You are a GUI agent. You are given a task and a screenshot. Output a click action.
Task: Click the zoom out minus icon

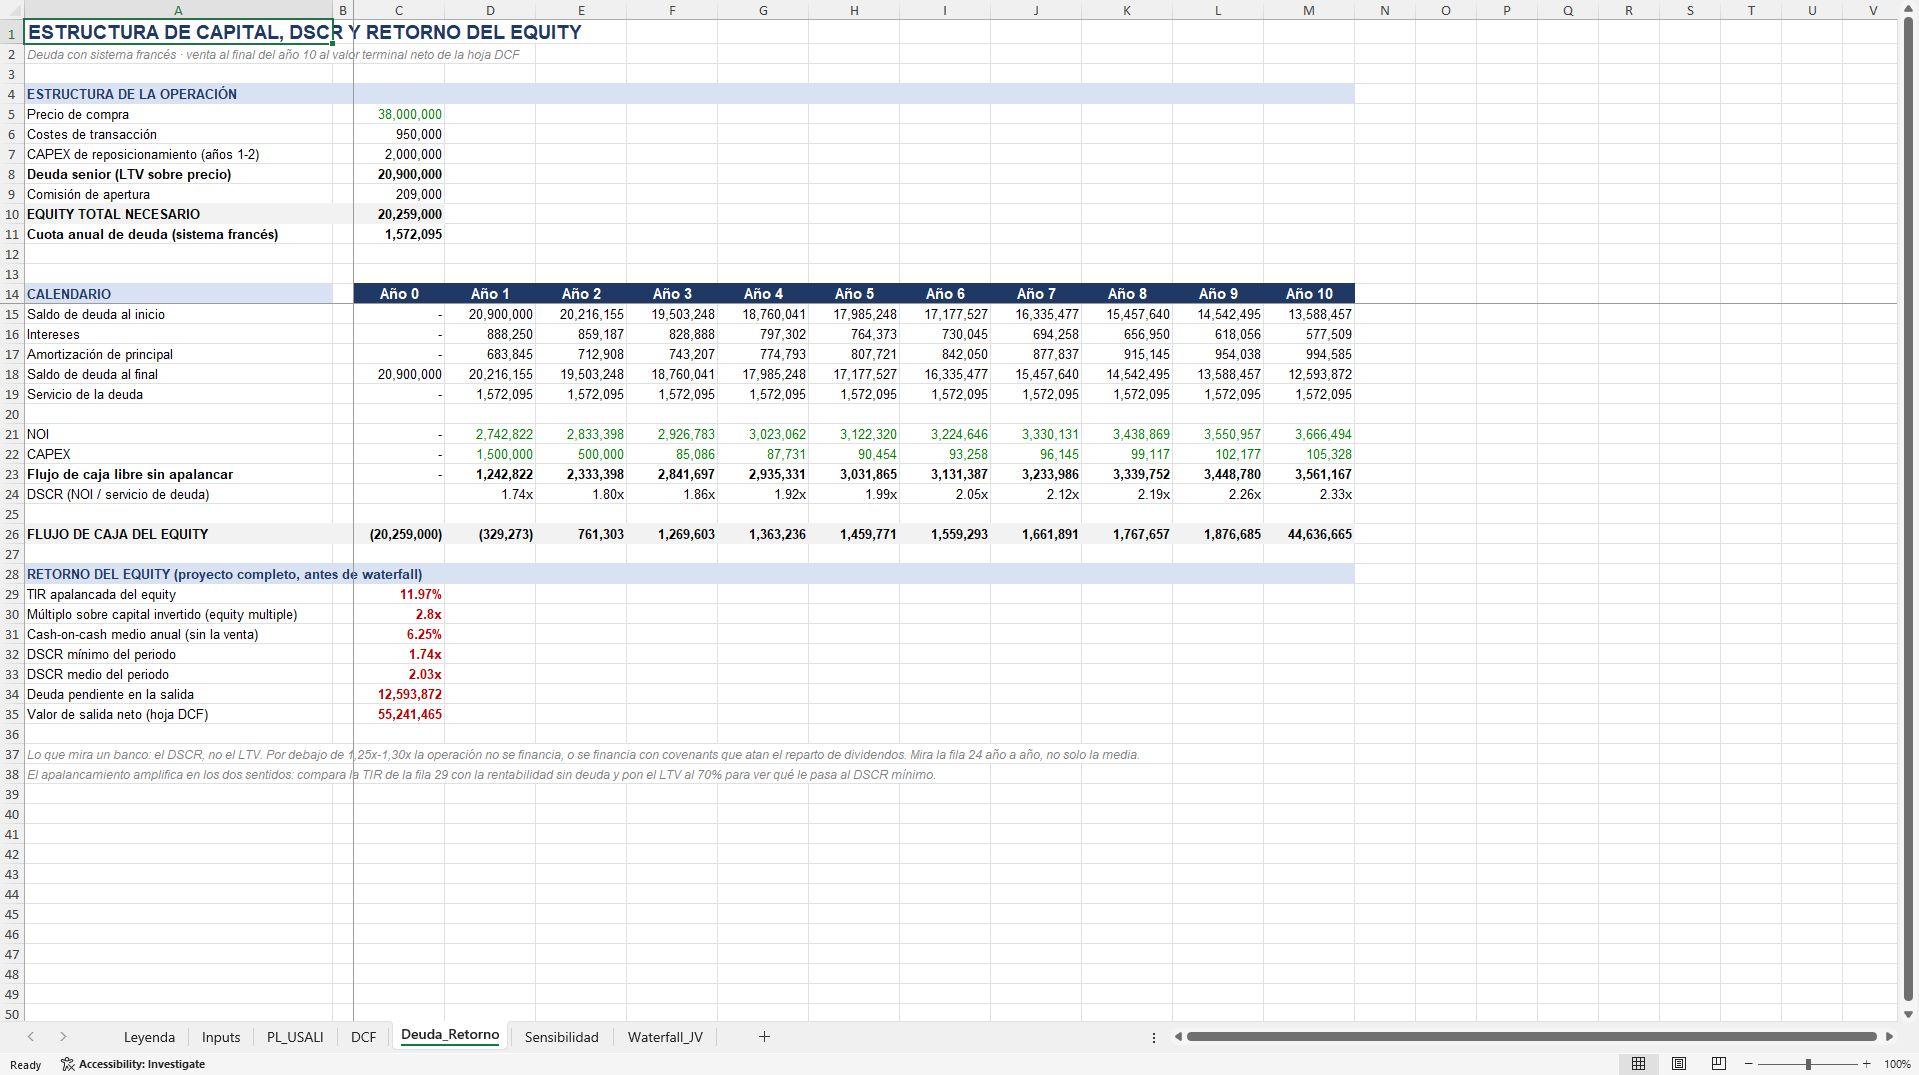click(1749, 1064)
